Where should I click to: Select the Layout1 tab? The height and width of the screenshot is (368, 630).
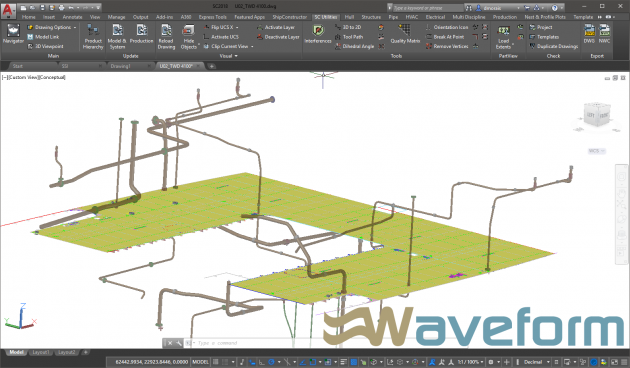[40, 352]
